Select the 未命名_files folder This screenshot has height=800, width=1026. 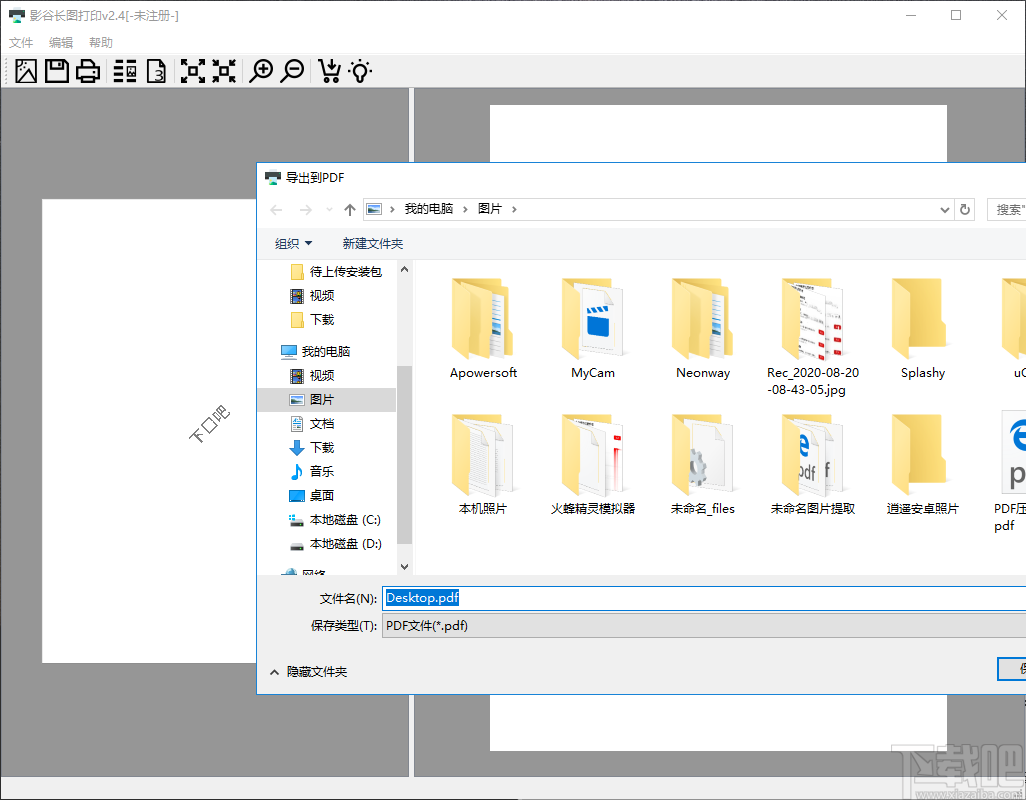coord(703,464)
